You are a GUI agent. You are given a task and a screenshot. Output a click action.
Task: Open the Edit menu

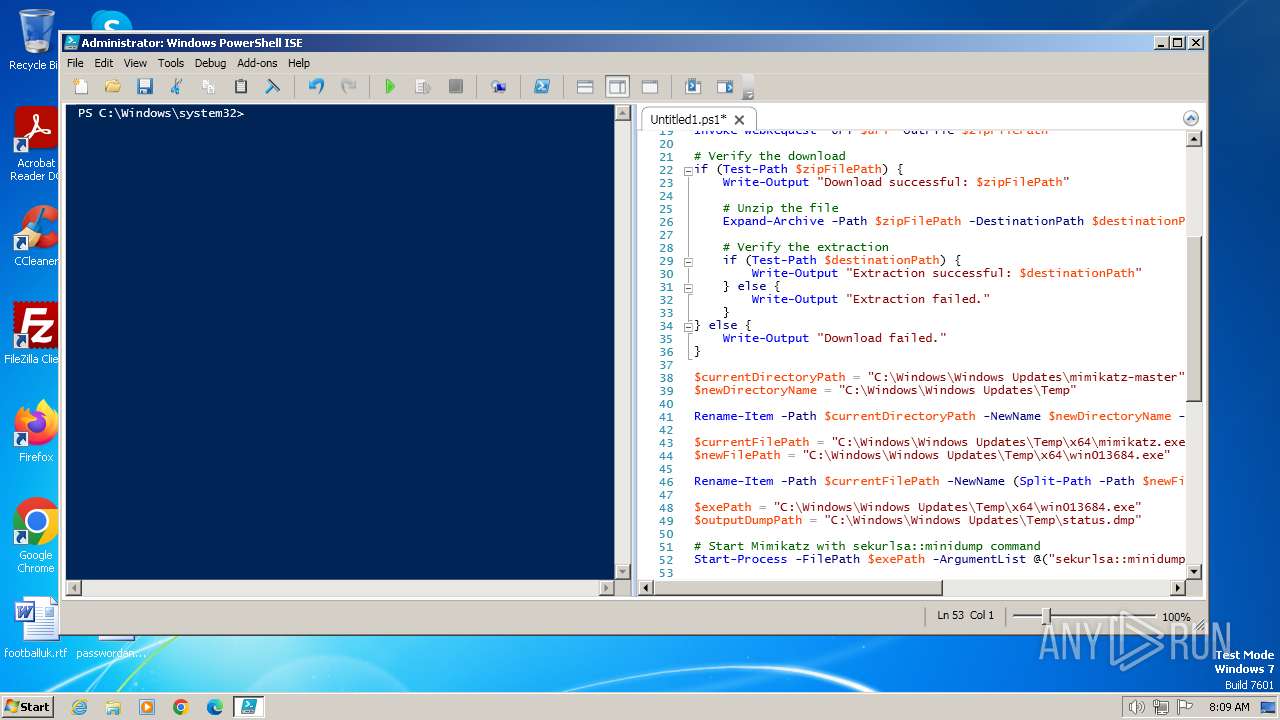coord(104,63)
